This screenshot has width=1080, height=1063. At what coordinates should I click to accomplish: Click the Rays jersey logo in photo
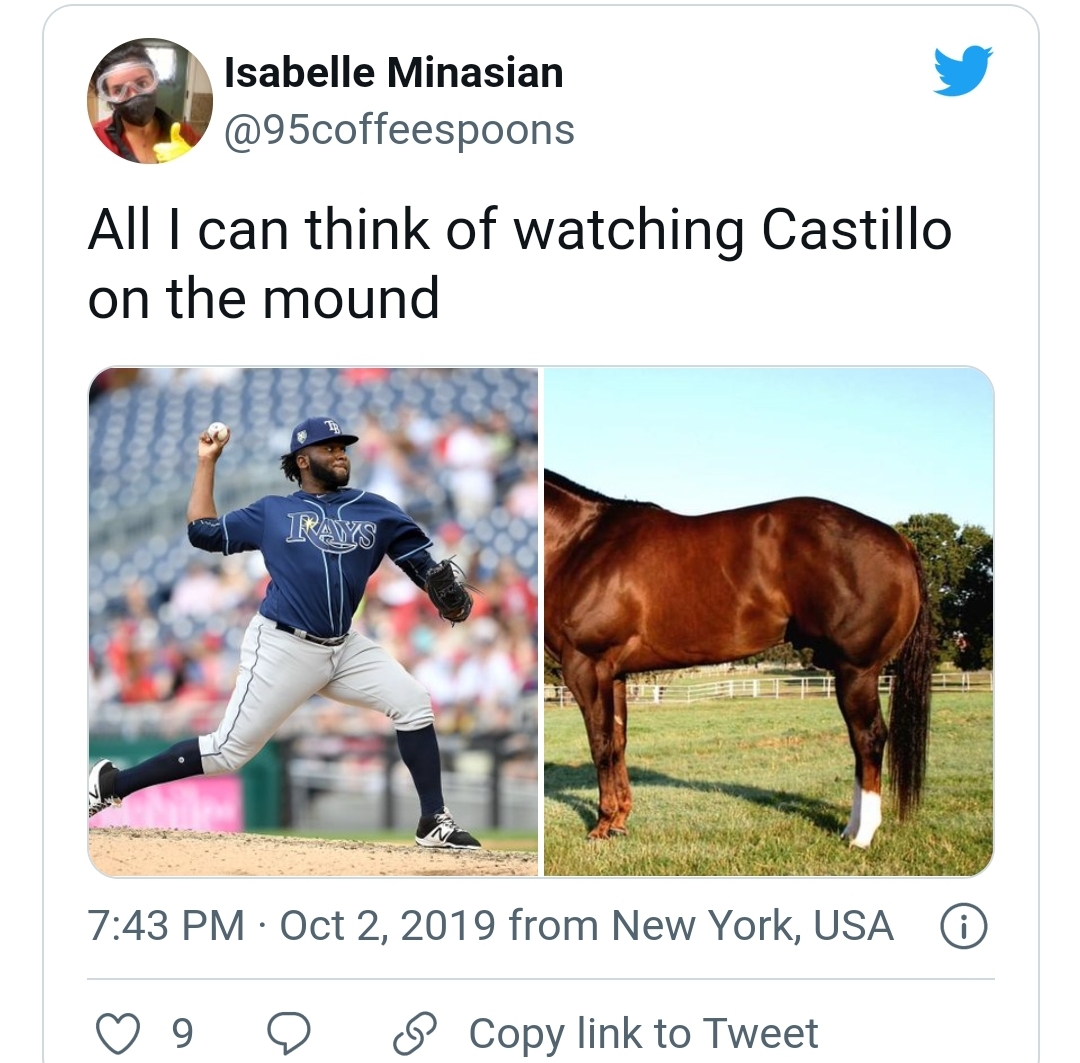point(332,531)
